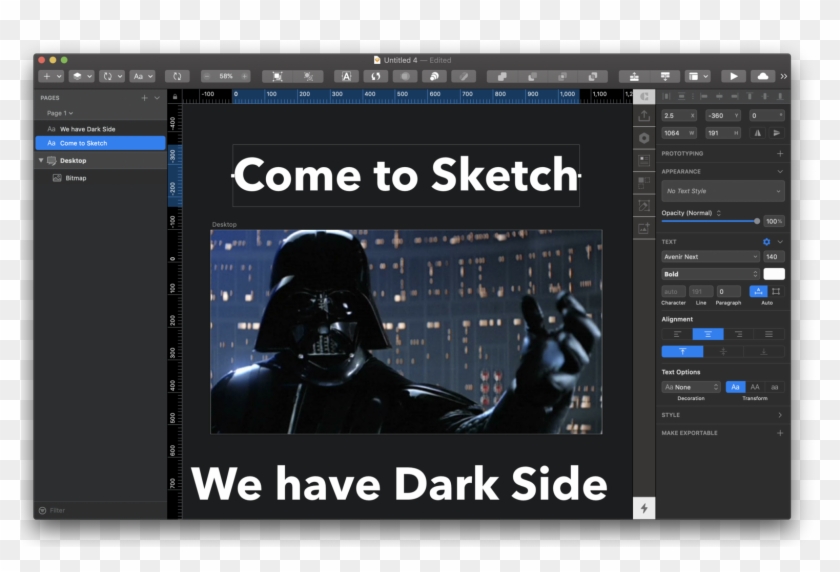
Task: Set text transform to uppercase AA
Action: point(755,387)
